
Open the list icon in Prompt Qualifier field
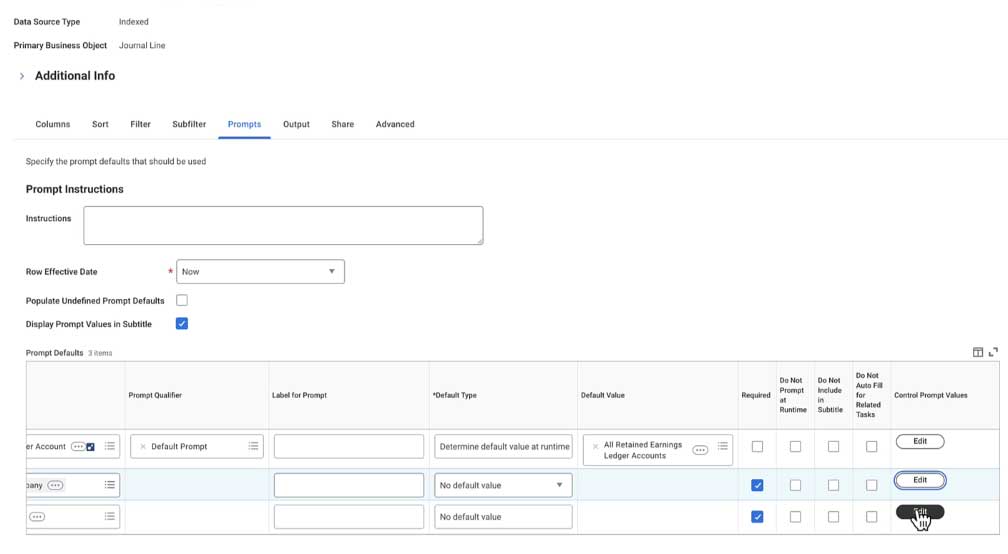254,446
